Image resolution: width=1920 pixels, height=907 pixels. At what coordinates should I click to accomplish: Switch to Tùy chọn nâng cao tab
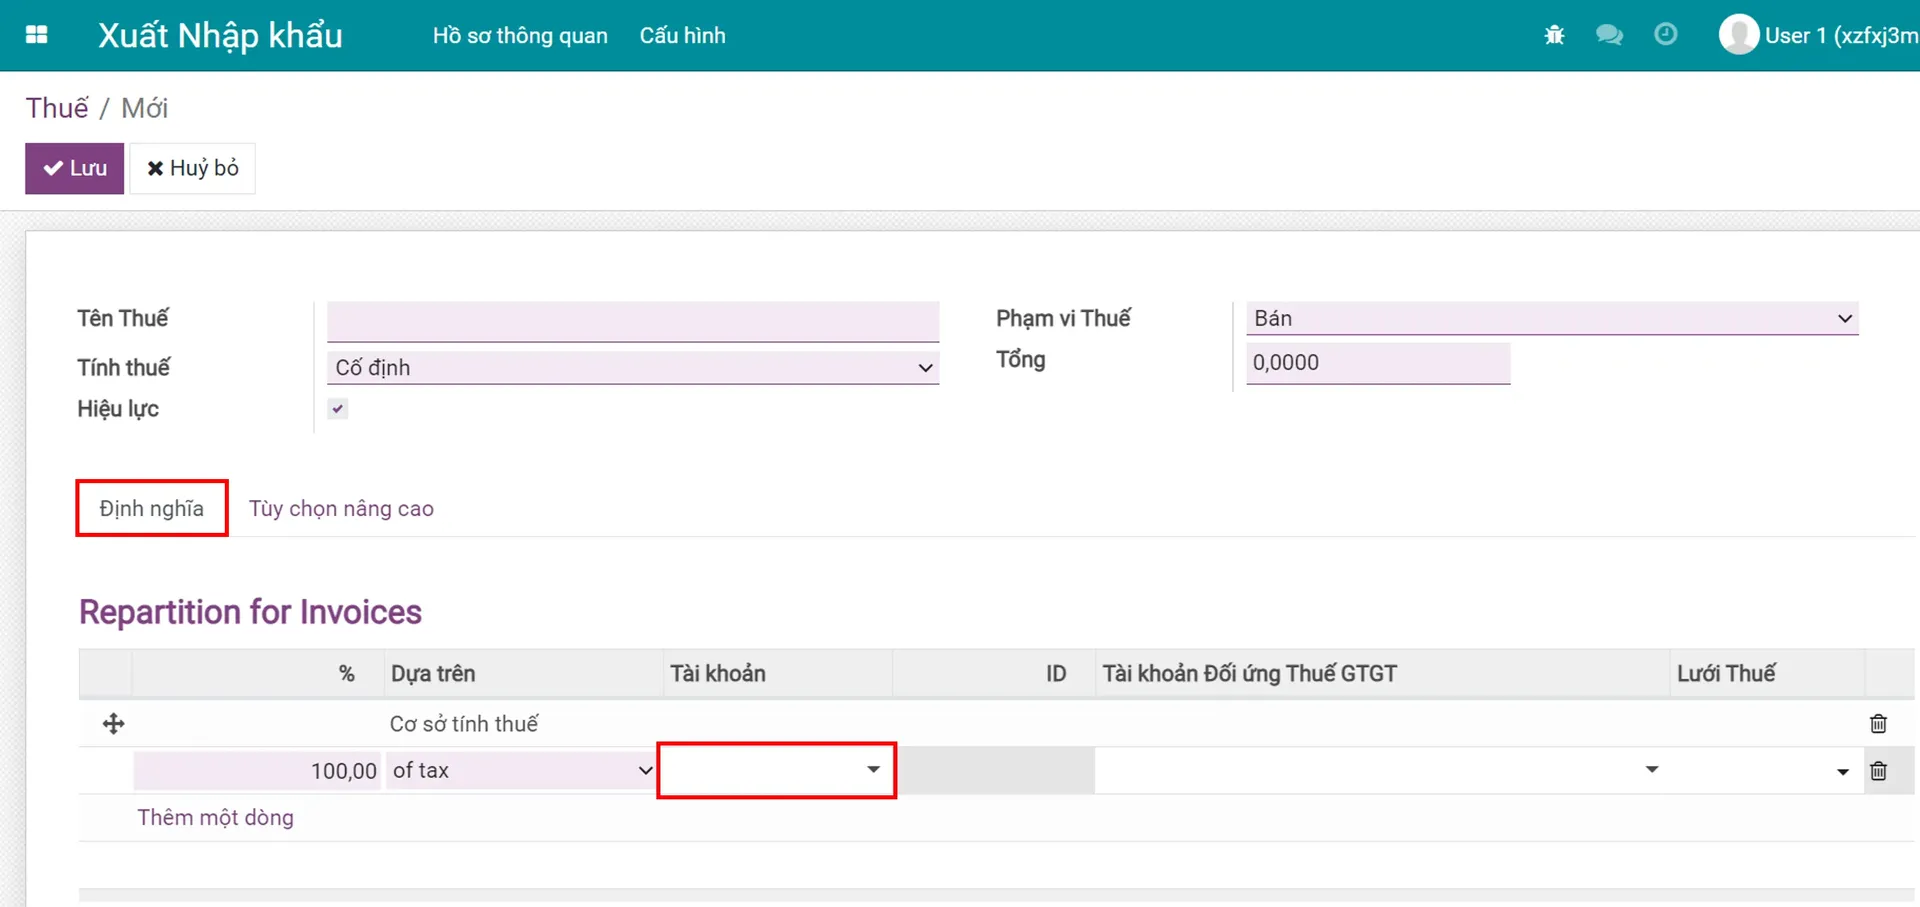point(341,508)
